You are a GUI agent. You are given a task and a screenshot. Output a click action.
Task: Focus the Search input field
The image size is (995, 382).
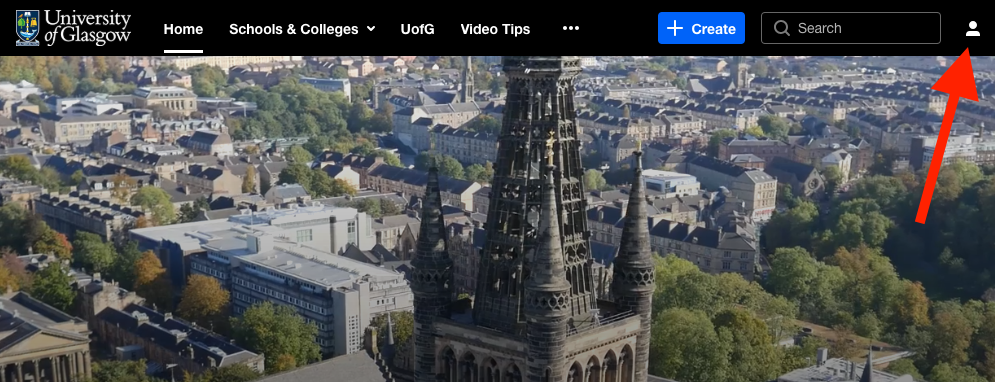(x=850, y=29)
